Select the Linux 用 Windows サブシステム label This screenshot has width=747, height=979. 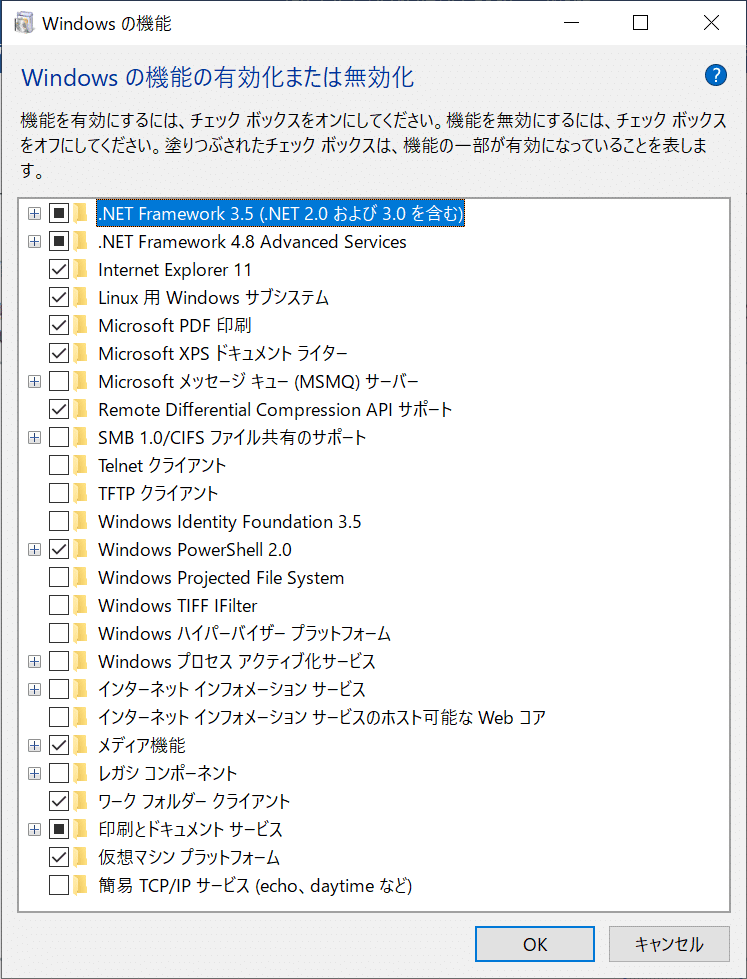pyautogui.click(x=214, y=298)
